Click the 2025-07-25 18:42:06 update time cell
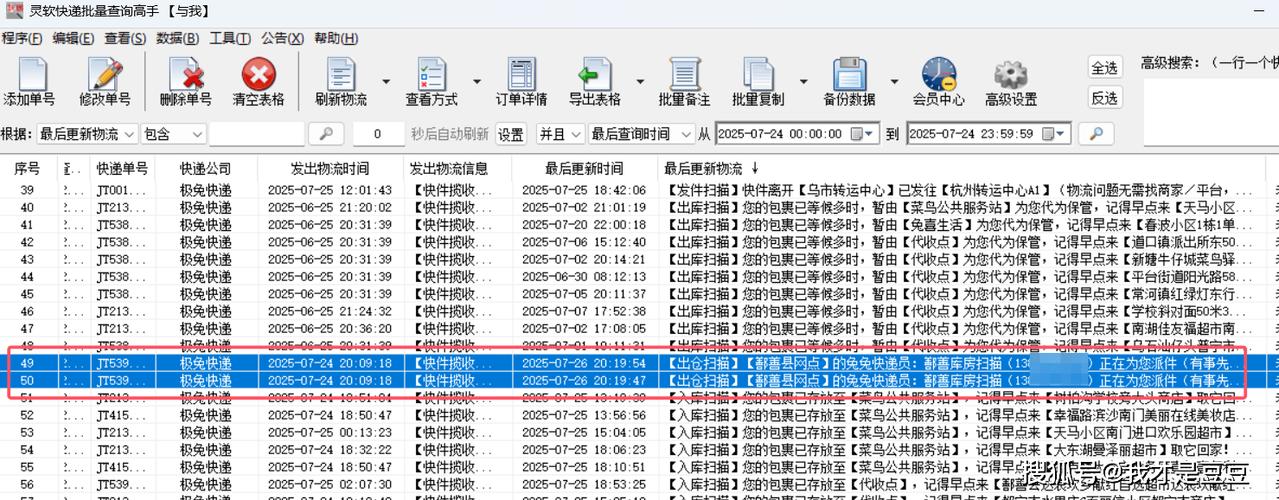The height and width of the screenshot is (500, 1279). 584,190
